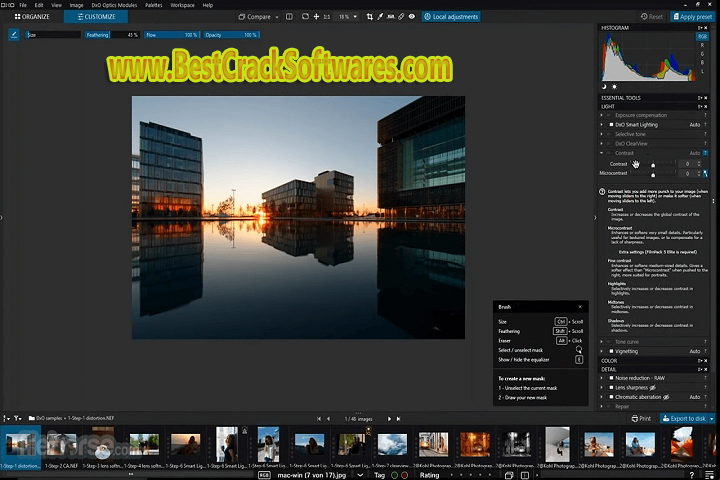Set red reject tag in status bar

click(405, 475)
